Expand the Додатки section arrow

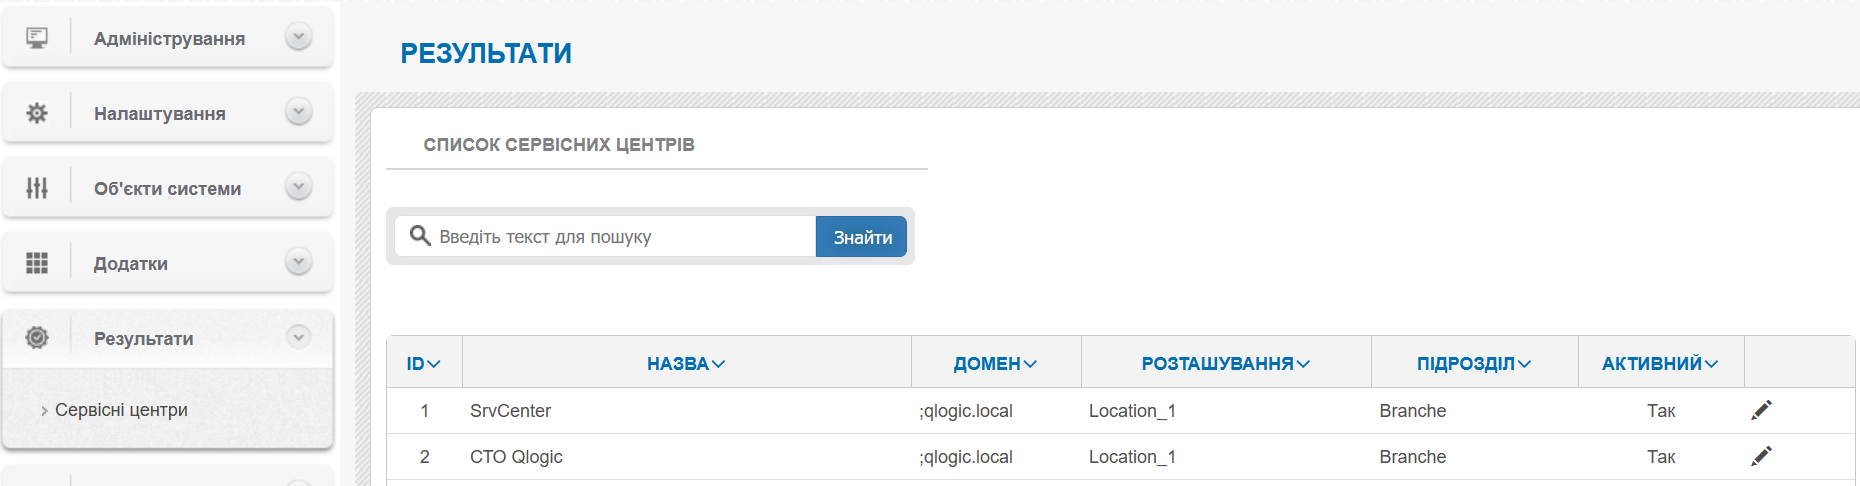(298, 262)
